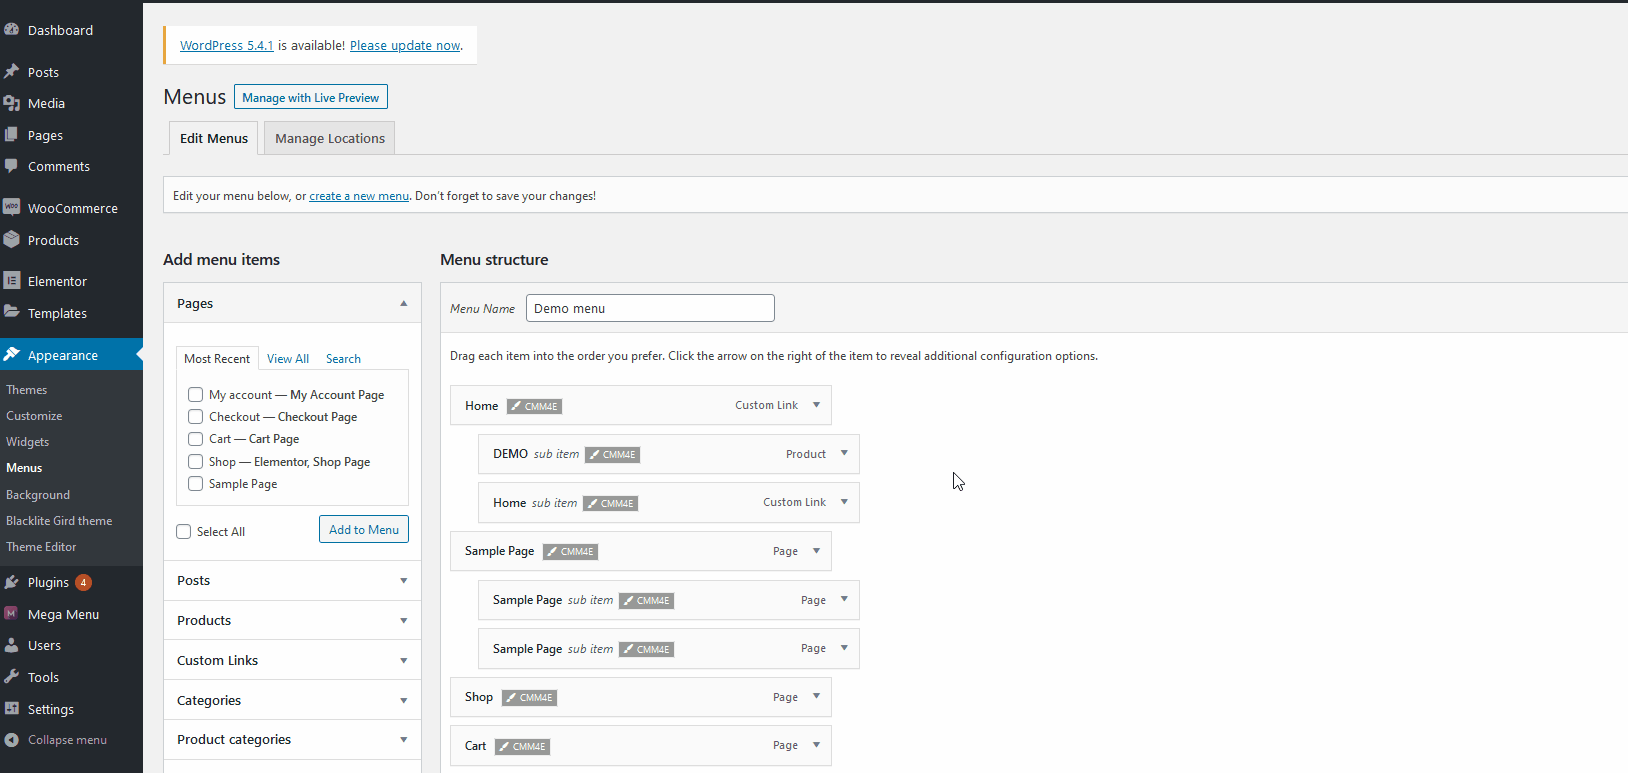Follow the create a new menu link

click(x=359, y=196)
